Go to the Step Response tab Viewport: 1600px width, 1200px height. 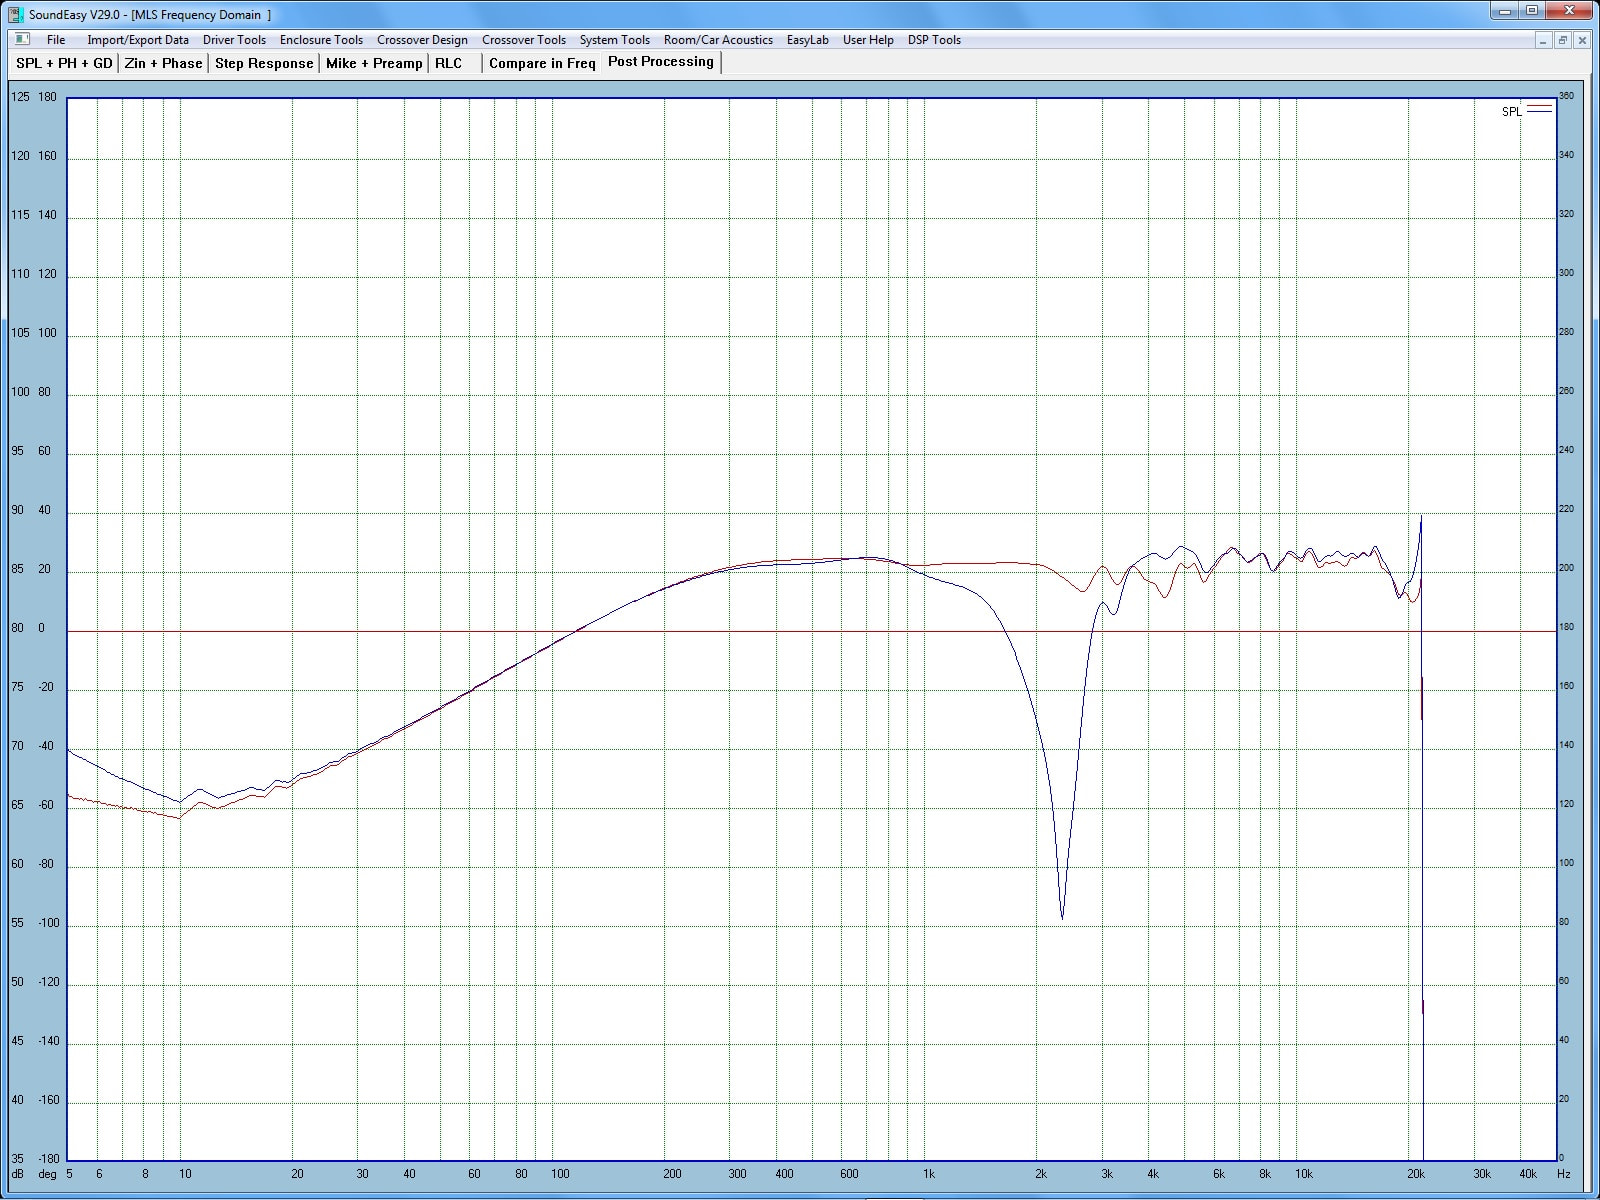tap(264, 63)
